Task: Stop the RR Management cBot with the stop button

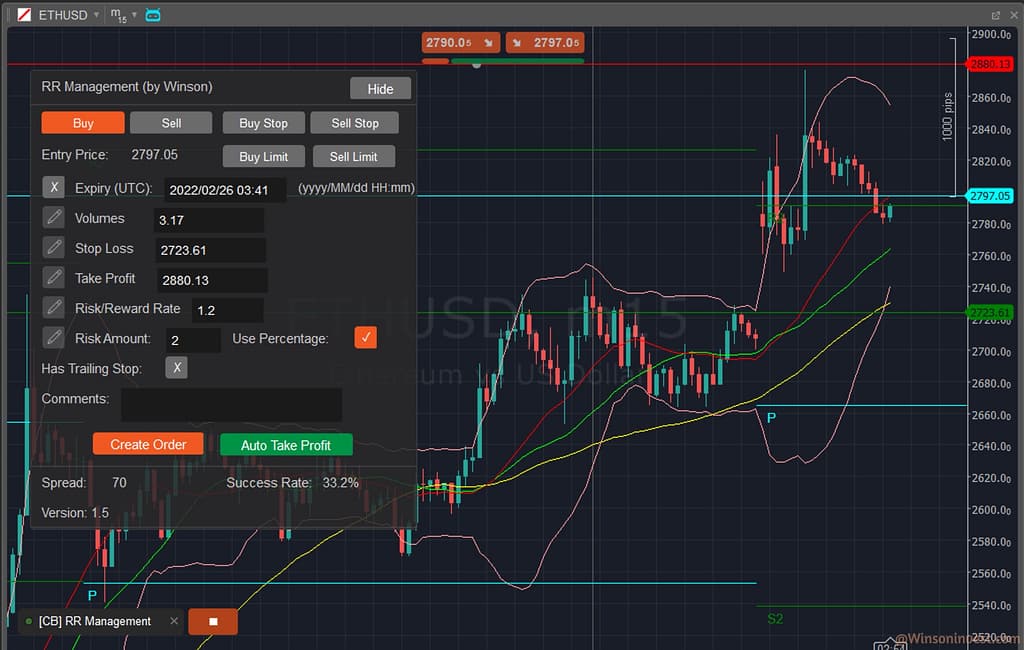Action: coord(213,622)
